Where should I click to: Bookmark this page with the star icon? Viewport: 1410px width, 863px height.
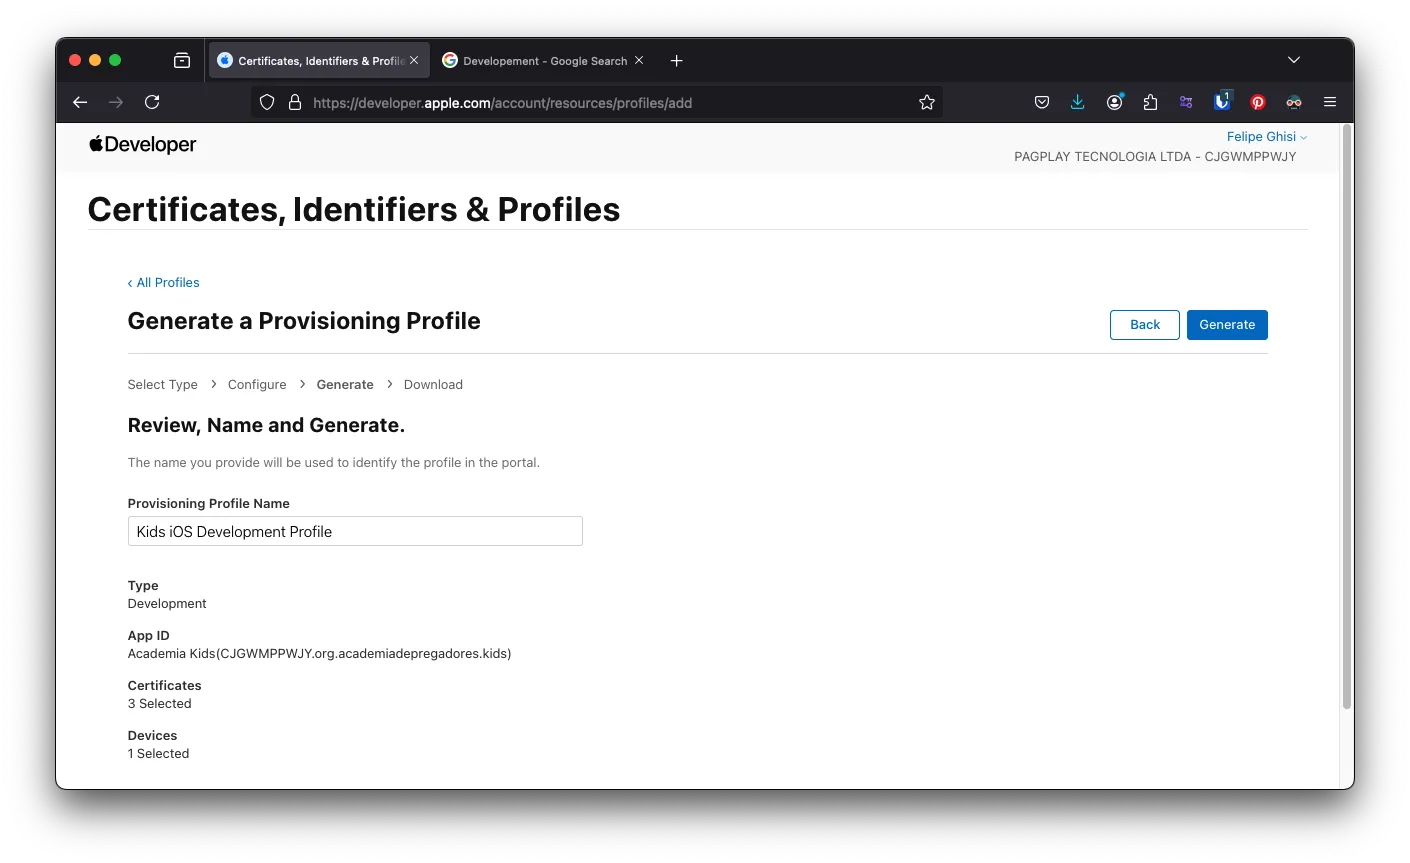tap(927, 102)
